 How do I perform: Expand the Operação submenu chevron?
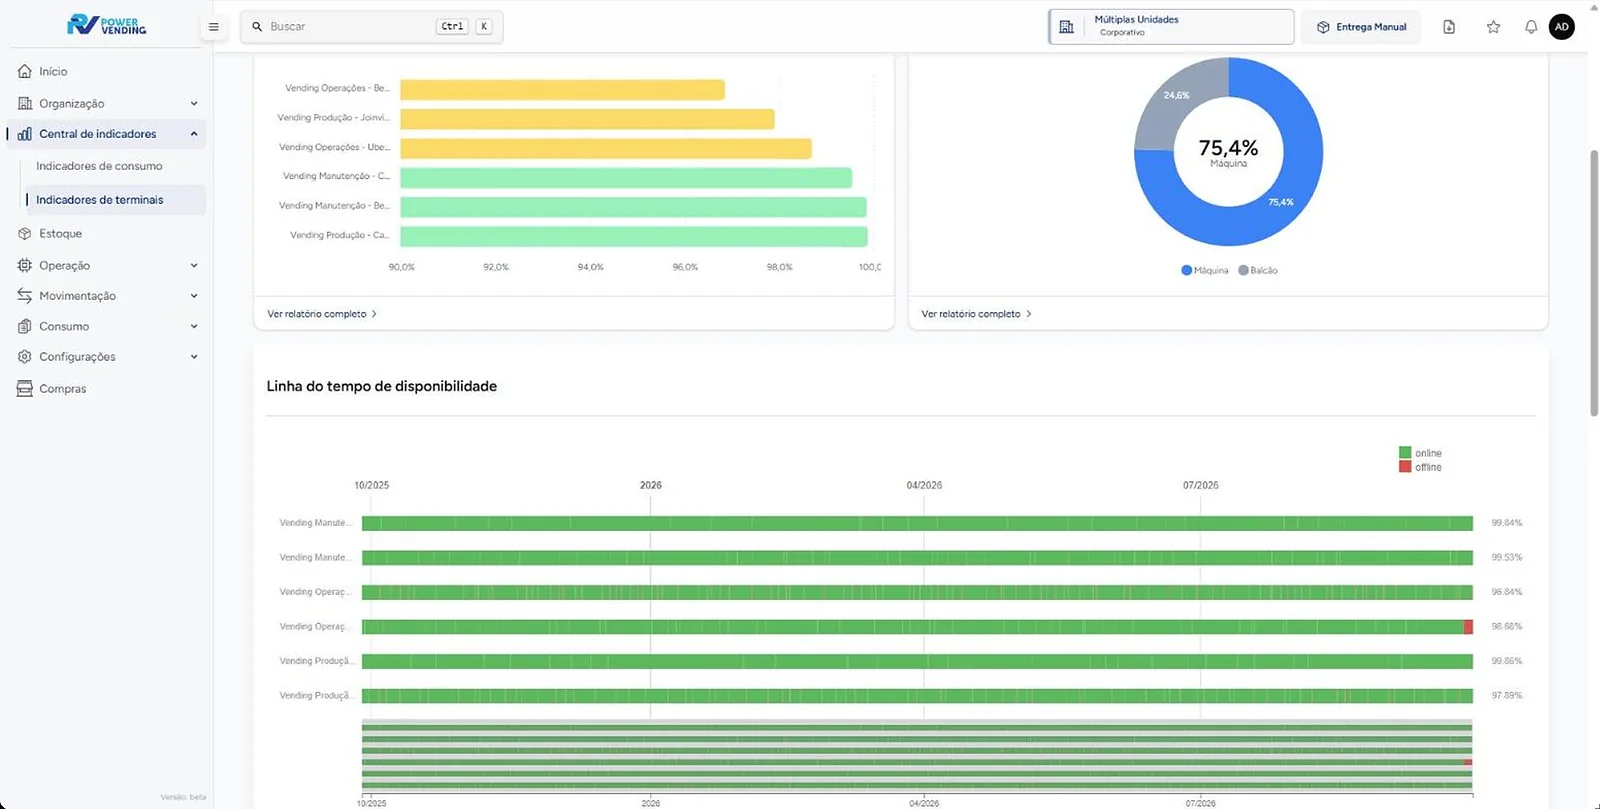coord(194,266)
